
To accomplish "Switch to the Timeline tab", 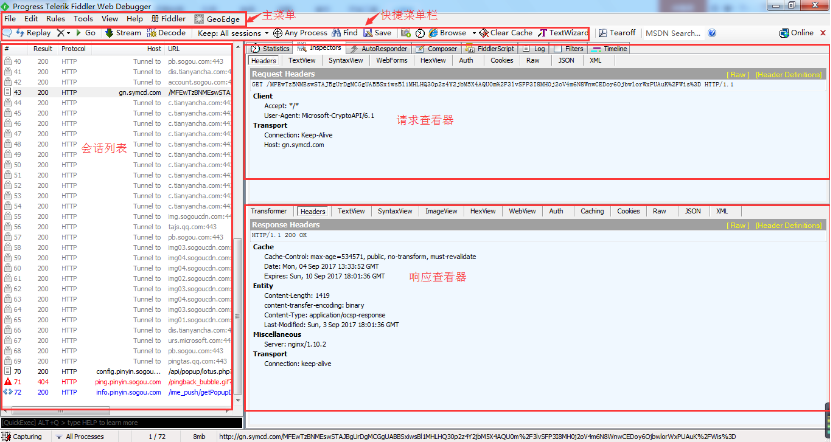I will pos(609,49).
